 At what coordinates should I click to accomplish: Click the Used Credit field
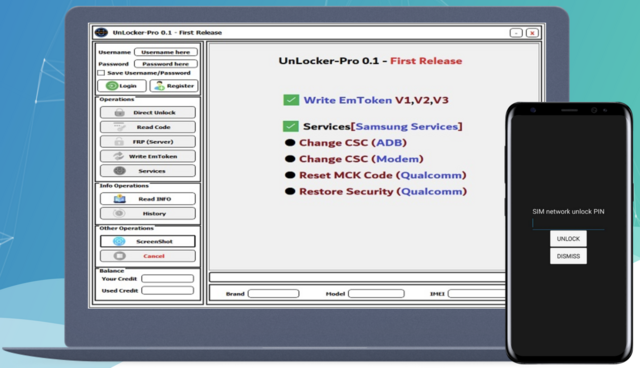click(x=167, y=290)
